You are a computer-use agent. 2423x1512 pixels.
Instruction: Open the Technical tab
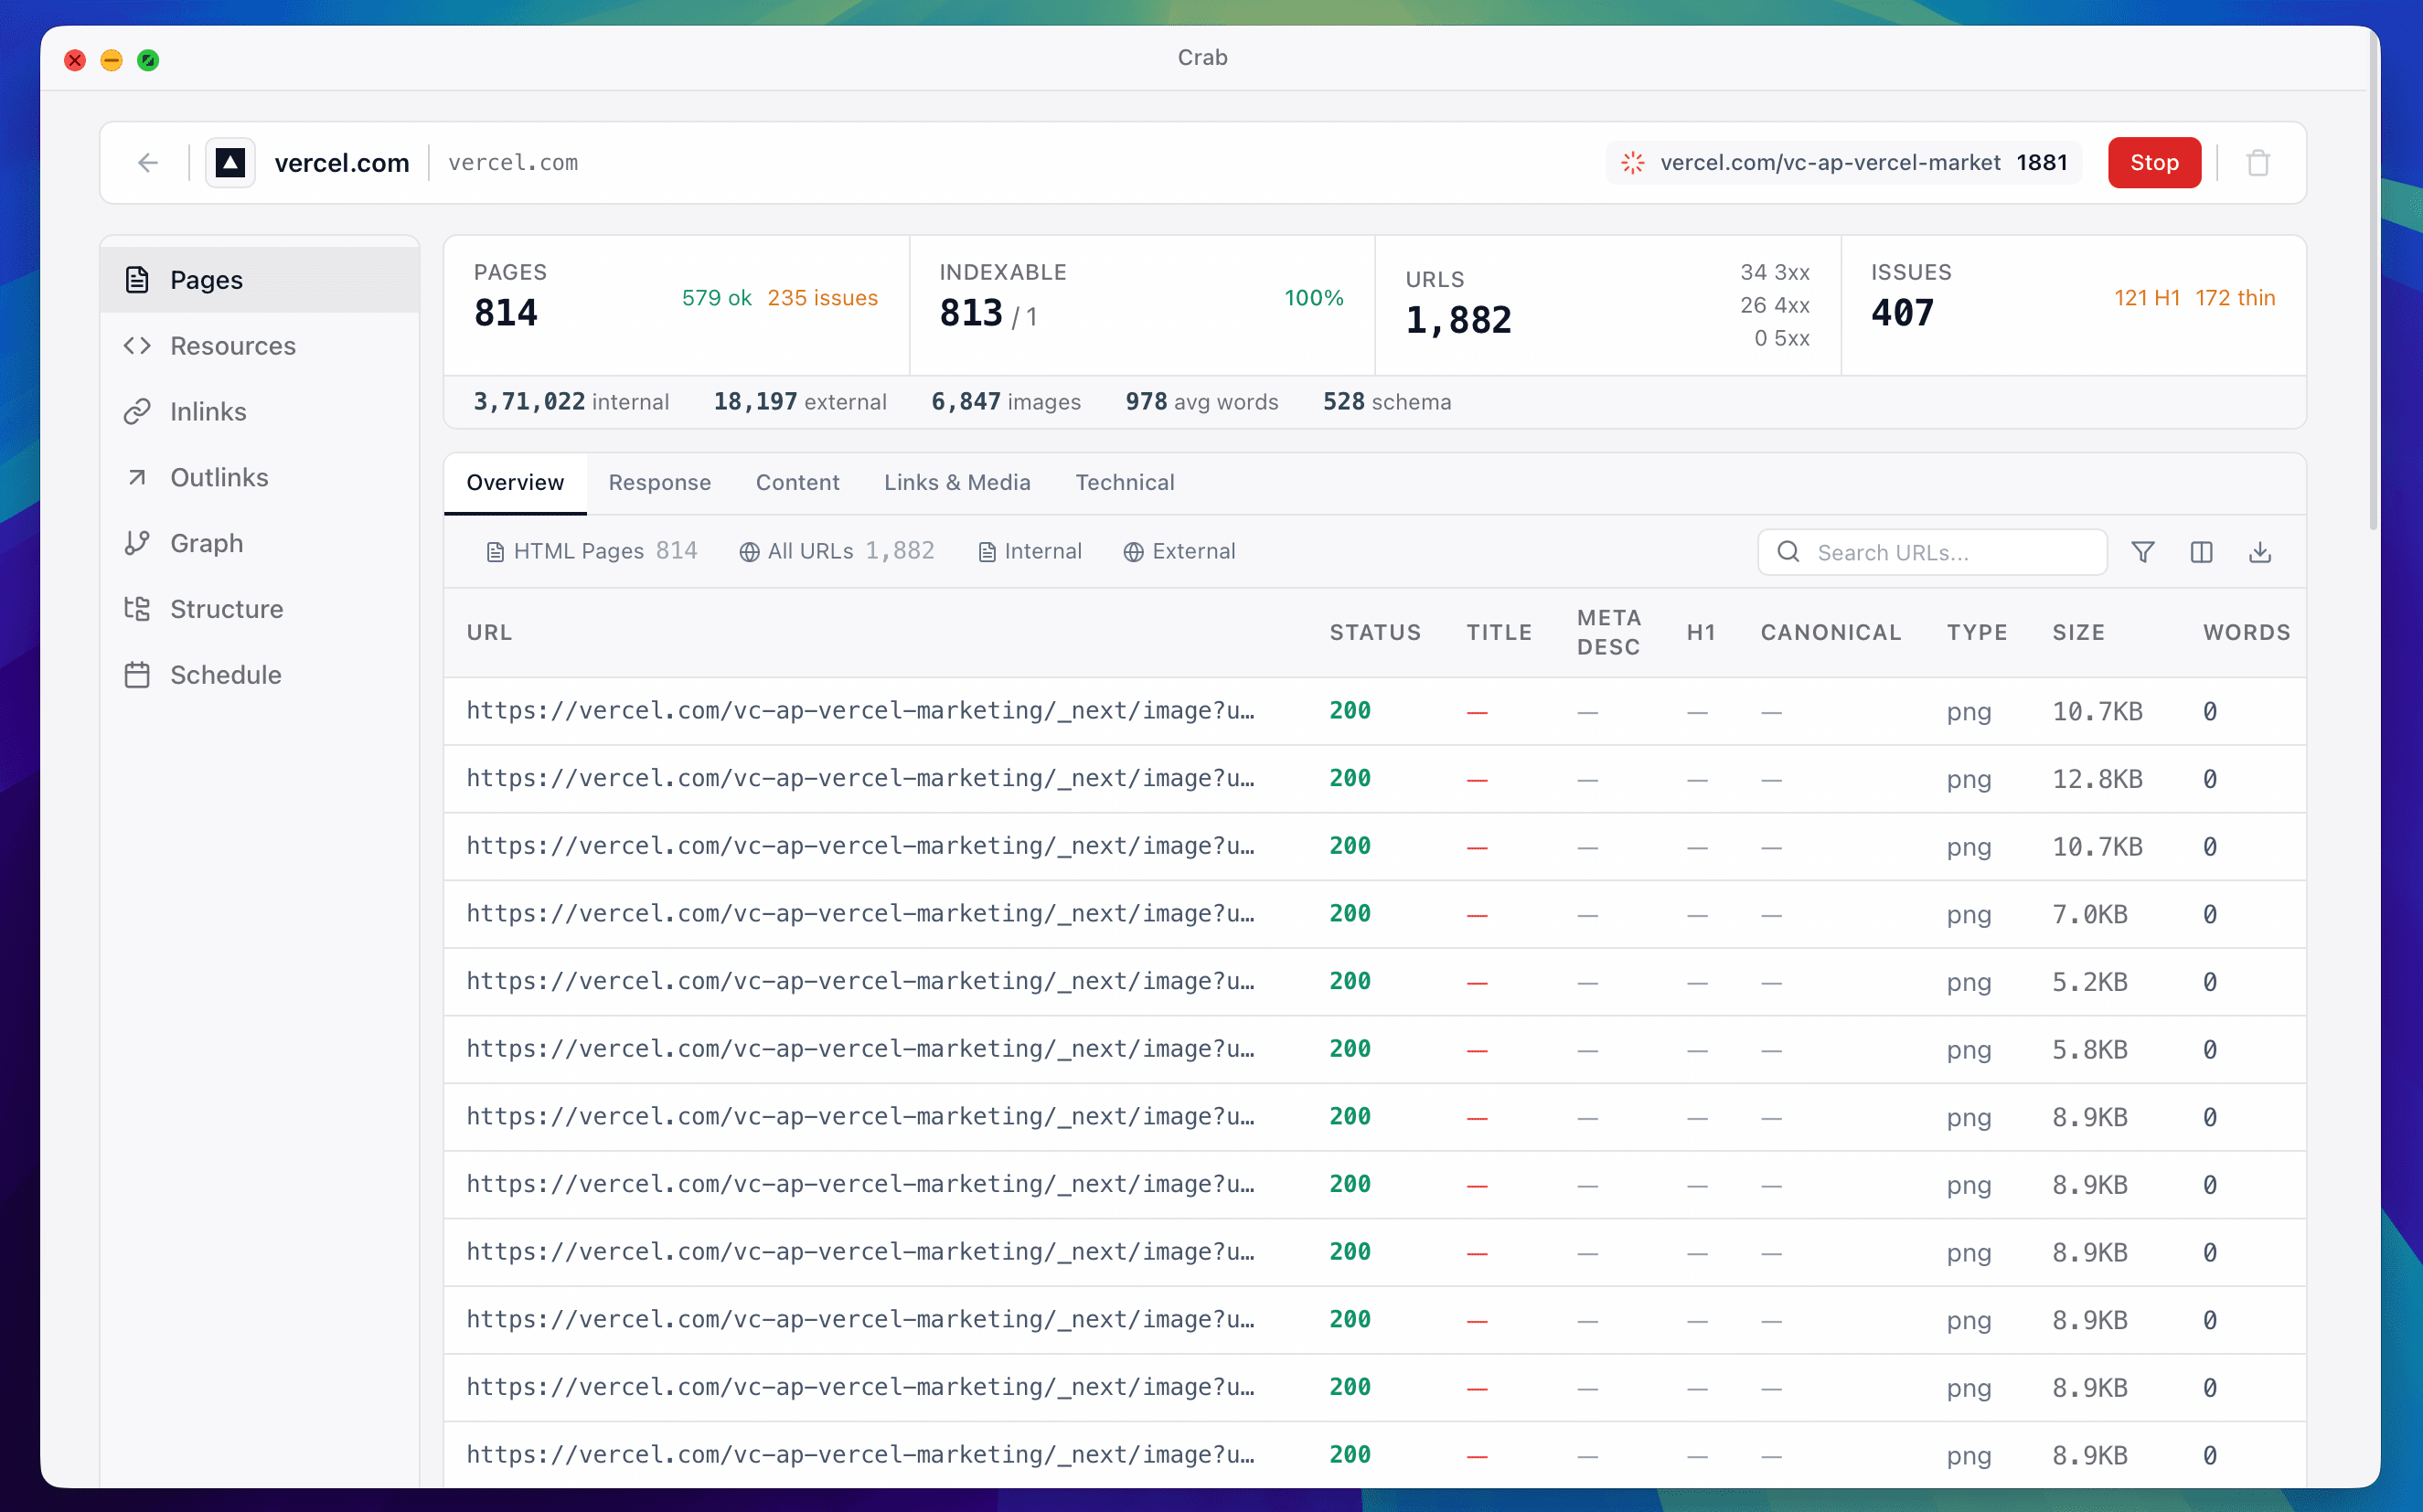click(x=1125, y=482)
